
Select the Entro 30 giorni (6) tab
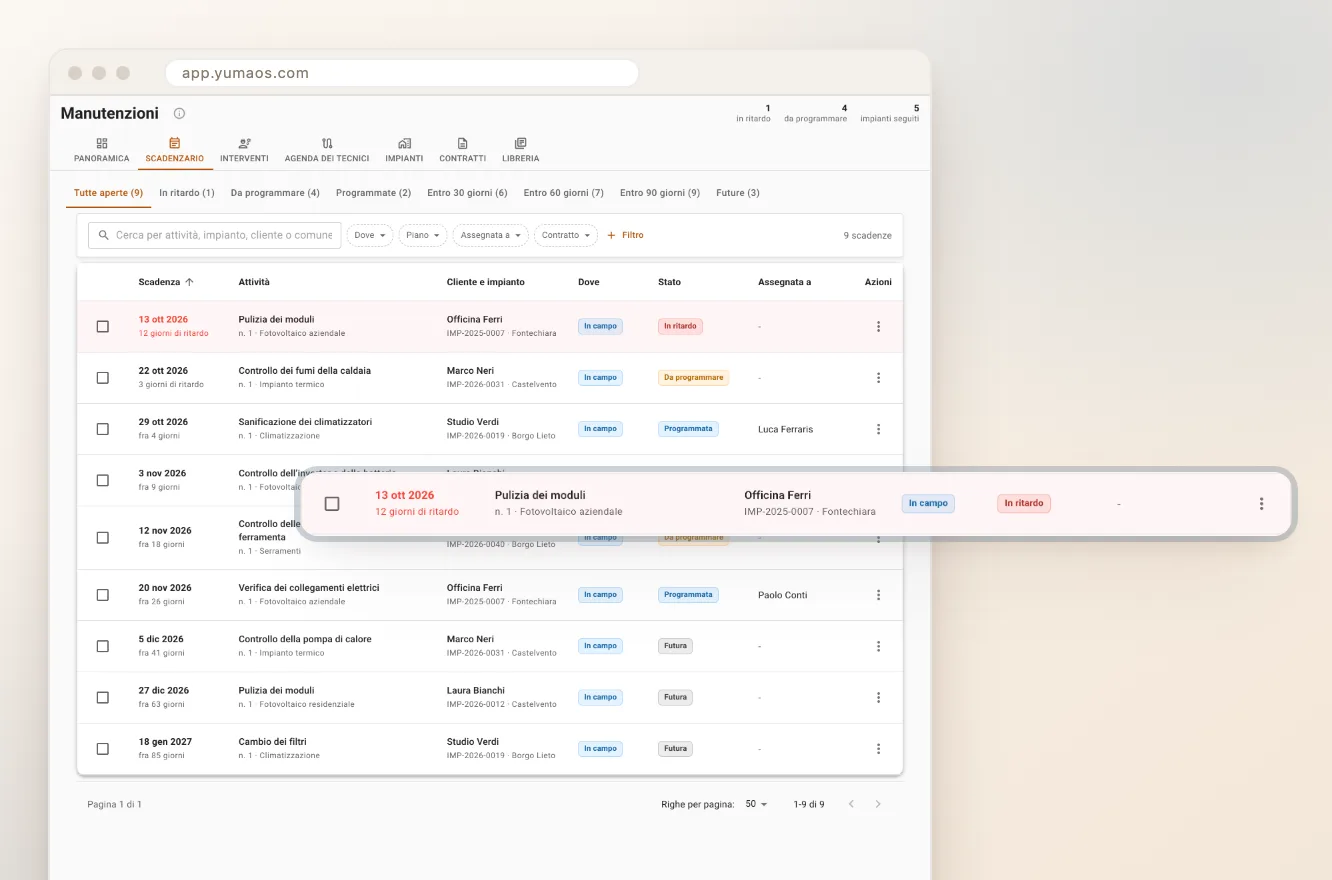467,193
